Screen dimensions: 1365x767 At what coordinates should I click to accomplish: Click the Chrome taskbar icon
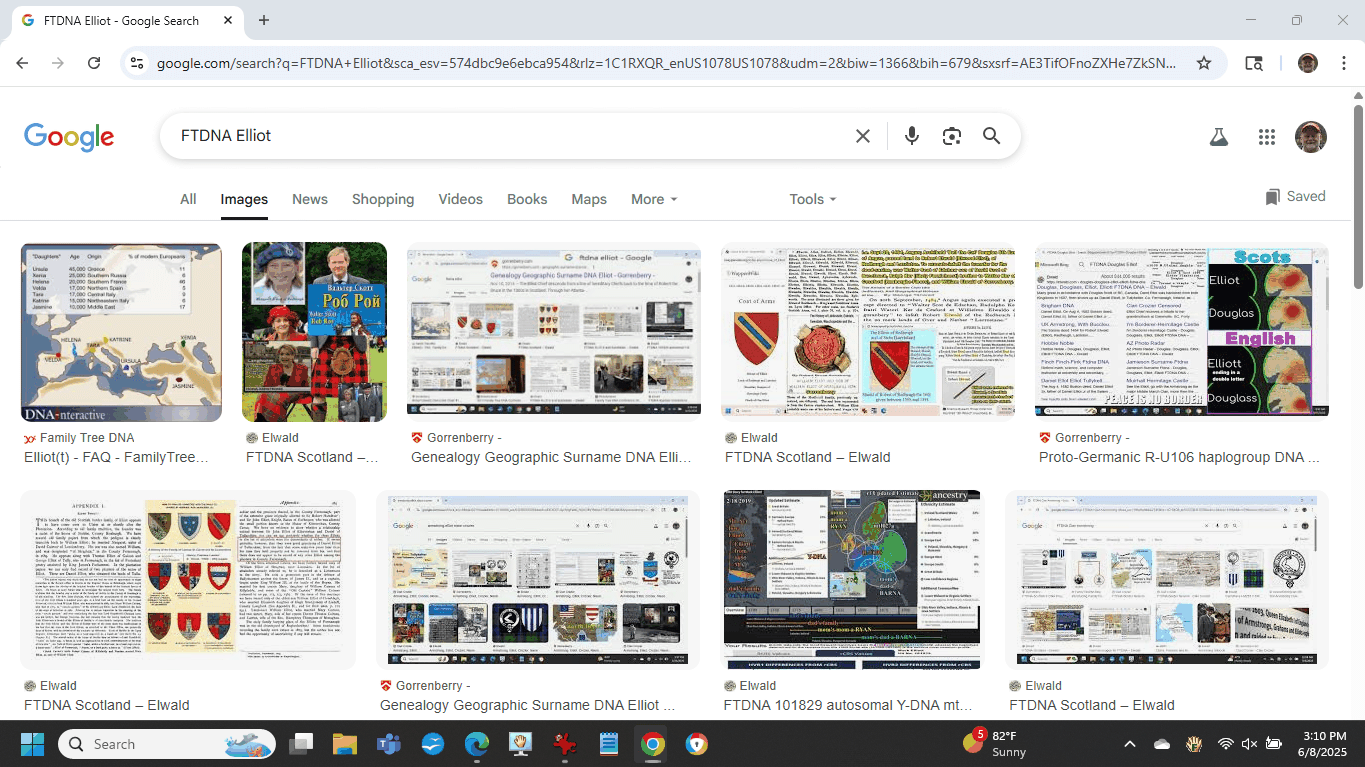click(652, 744)
